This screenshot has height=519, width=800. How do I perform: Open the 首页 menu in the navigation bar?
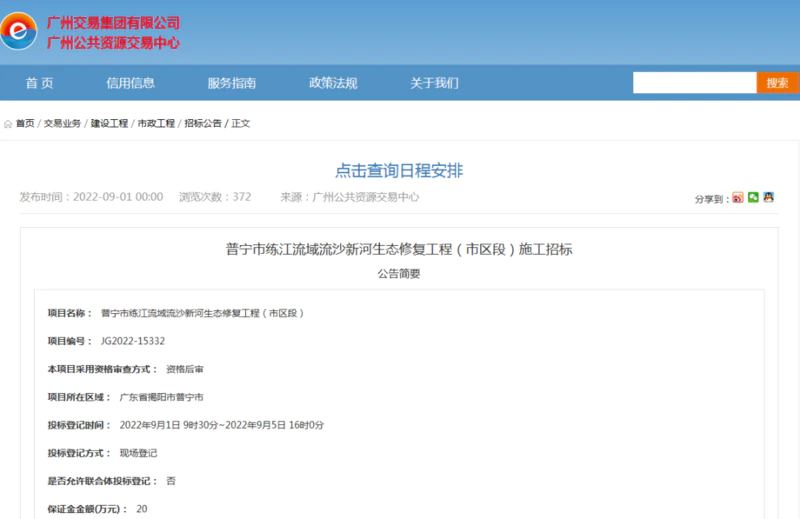click(40, 83)
